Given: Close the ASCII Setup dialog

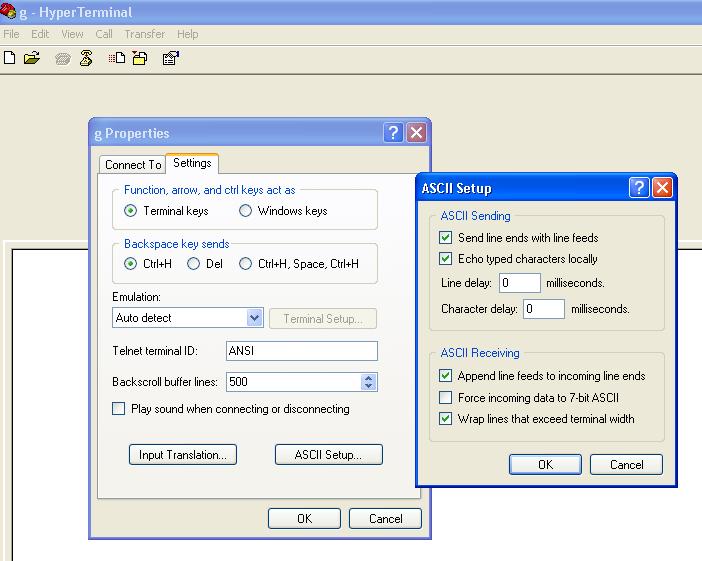Looking at the screenshot, I should (662, 187).
